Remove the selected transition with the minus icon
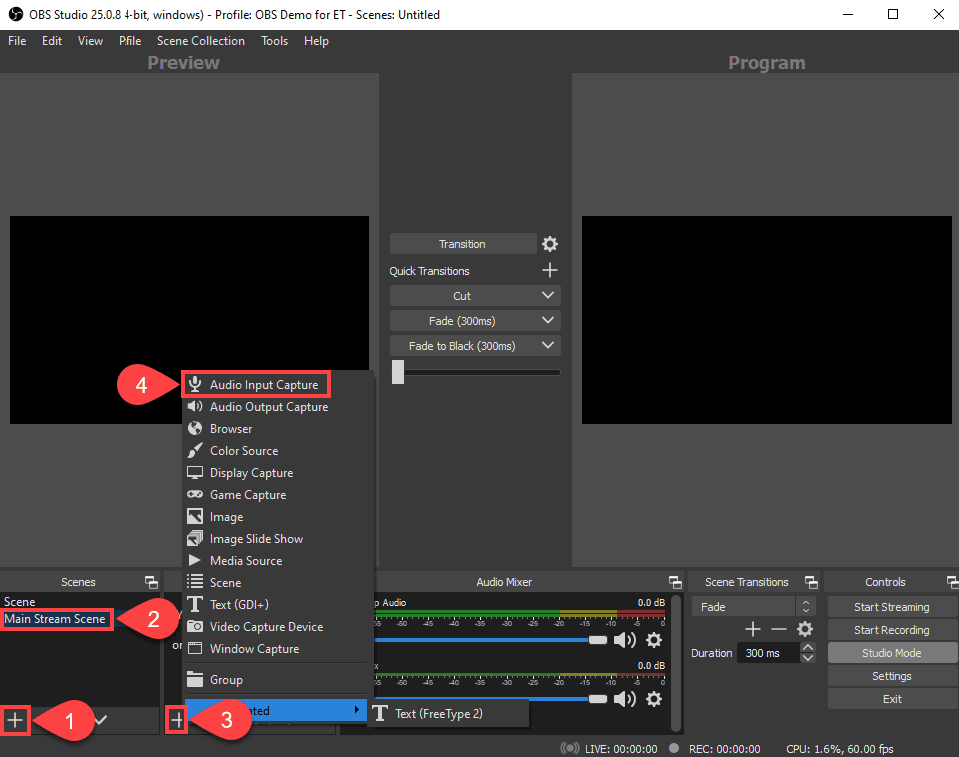 pos(777,629)
